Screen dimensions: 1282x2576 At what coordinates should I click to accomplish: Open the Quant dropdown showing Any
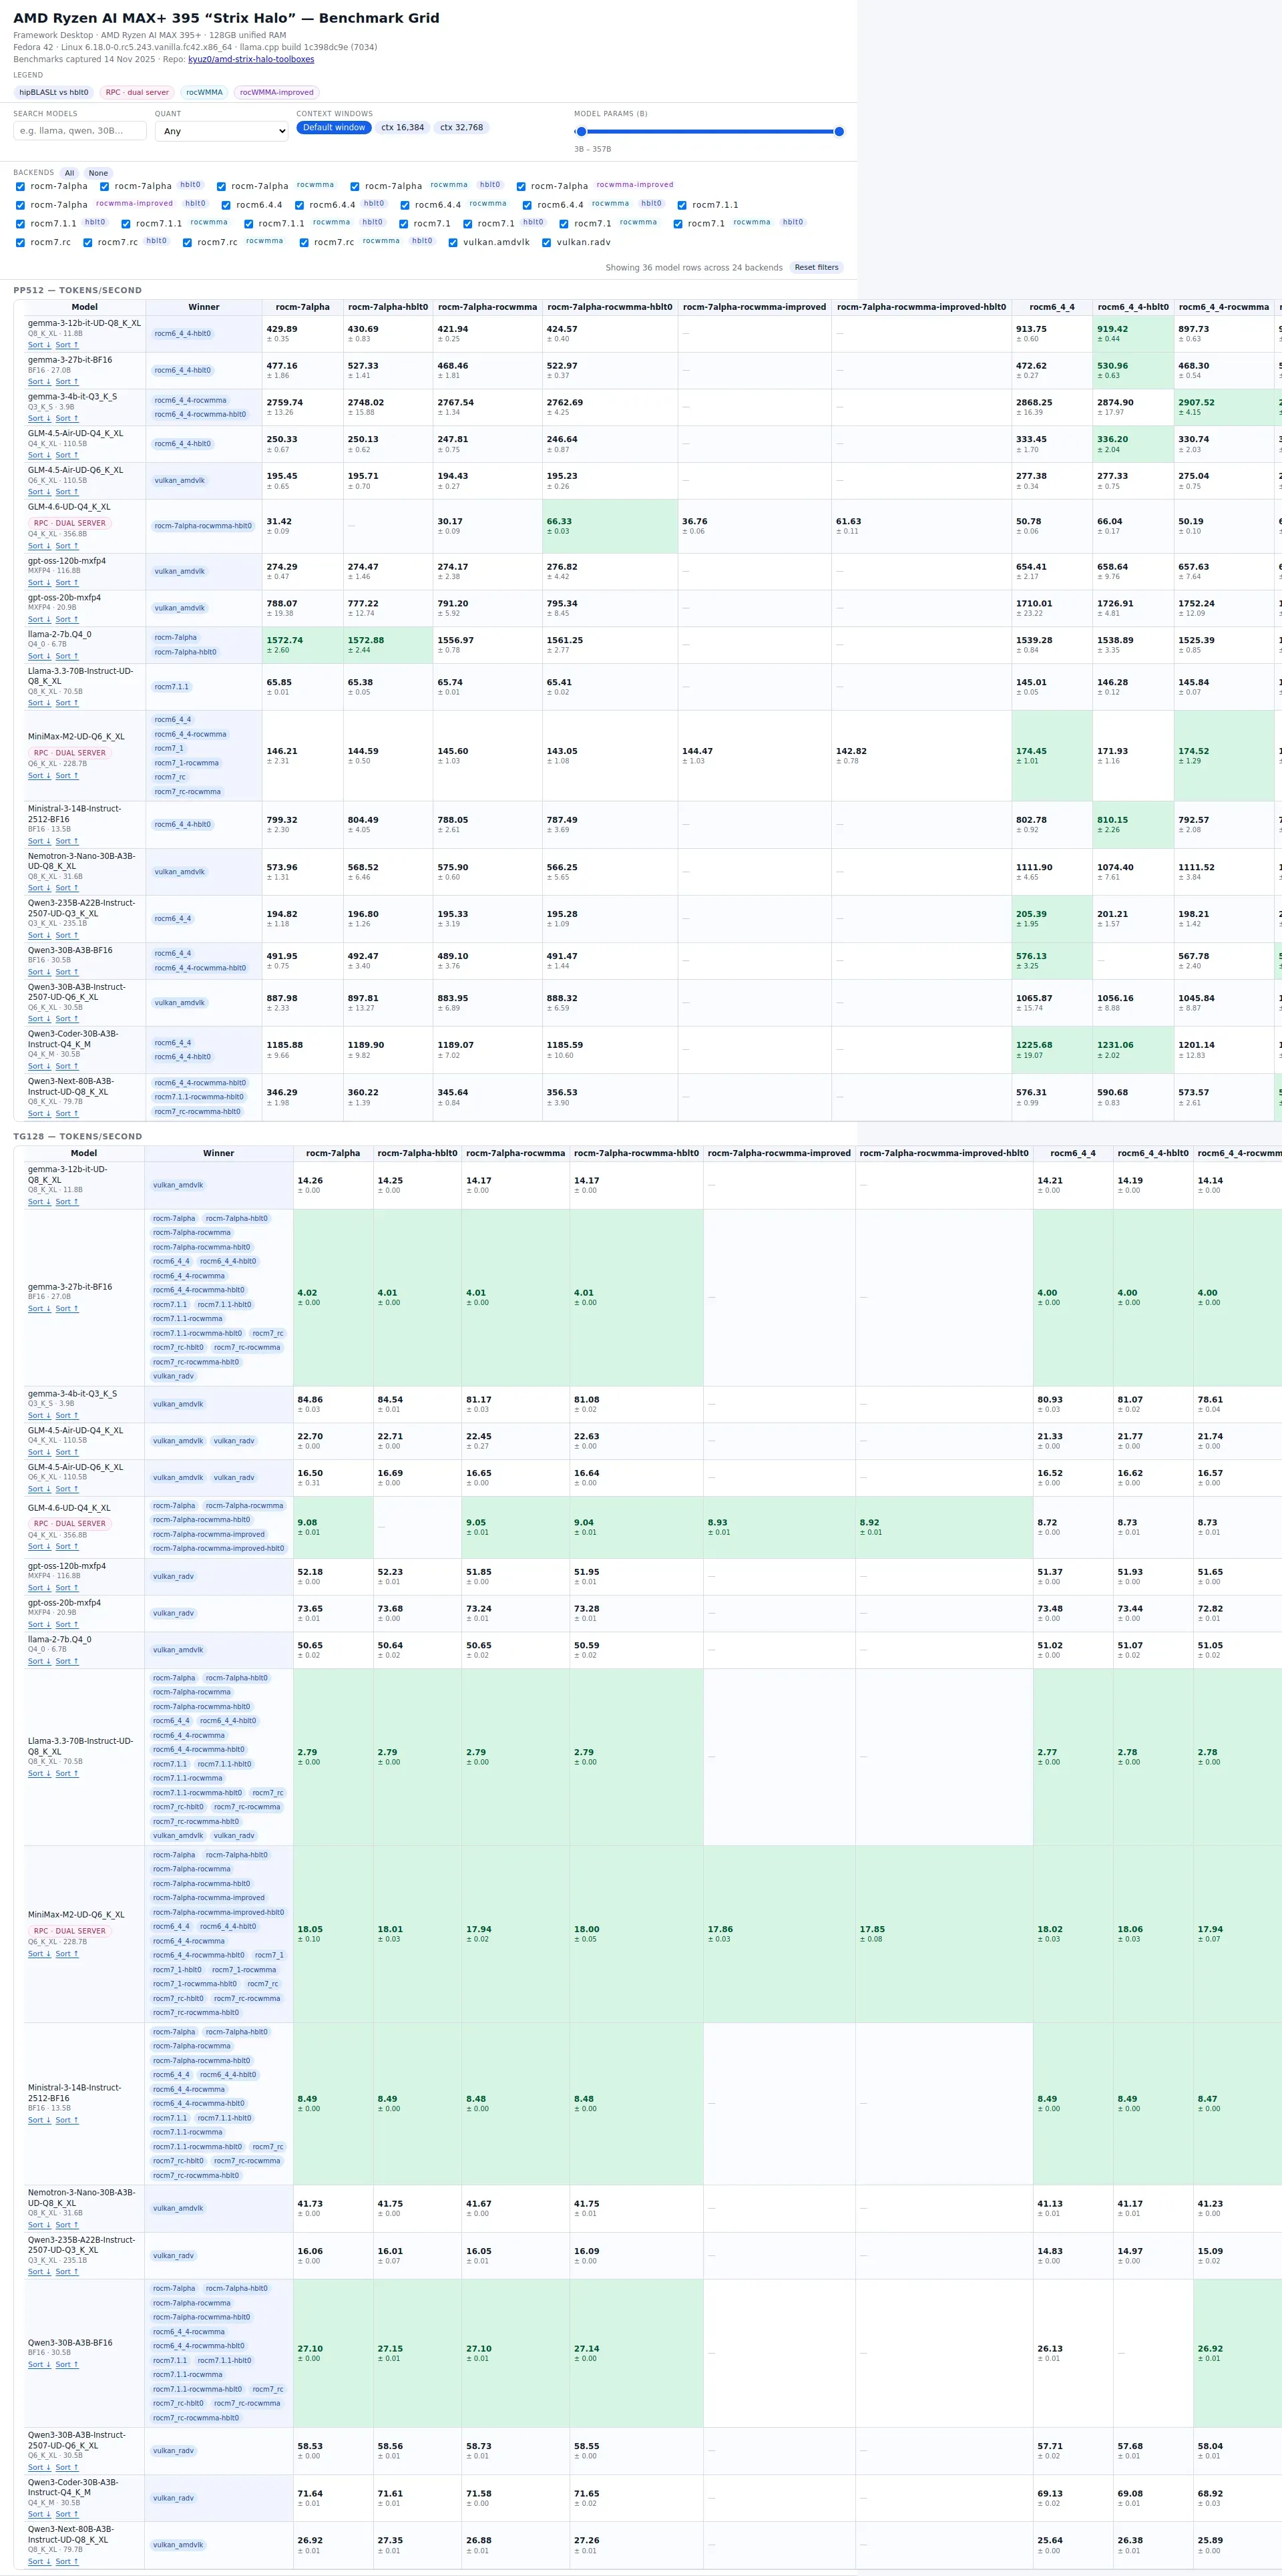221,131
